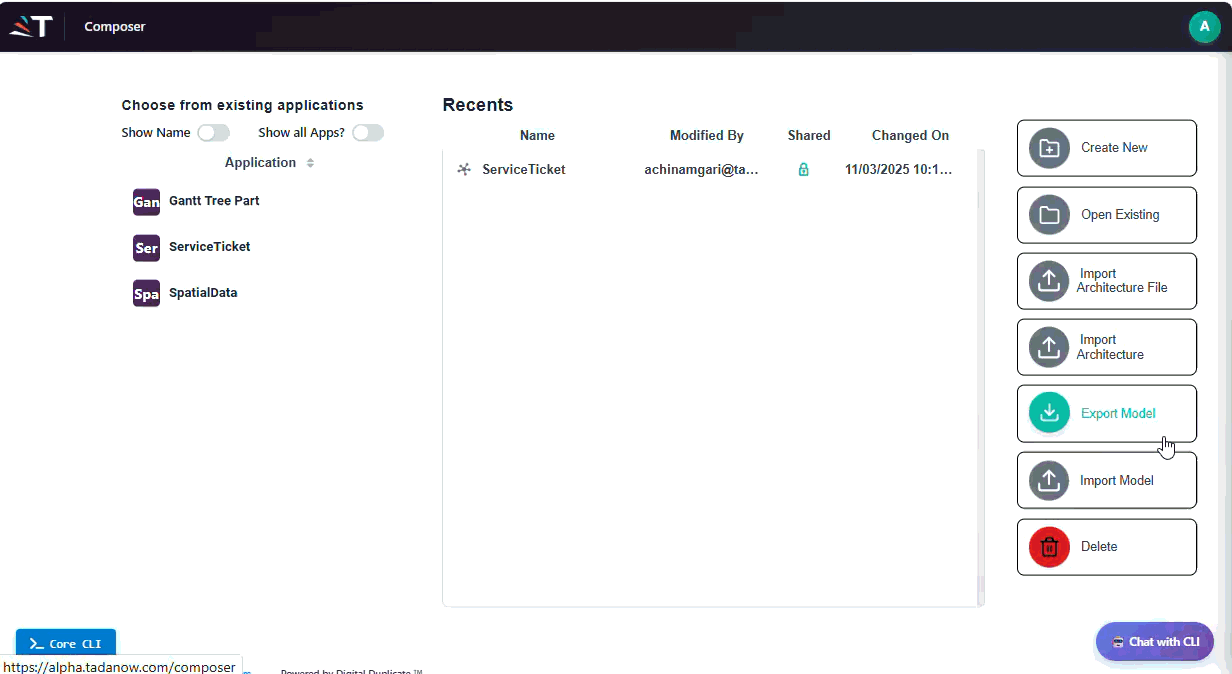Click the Ser app icon
Viewport: 1232px width, 674px height.
coord(146,248)
